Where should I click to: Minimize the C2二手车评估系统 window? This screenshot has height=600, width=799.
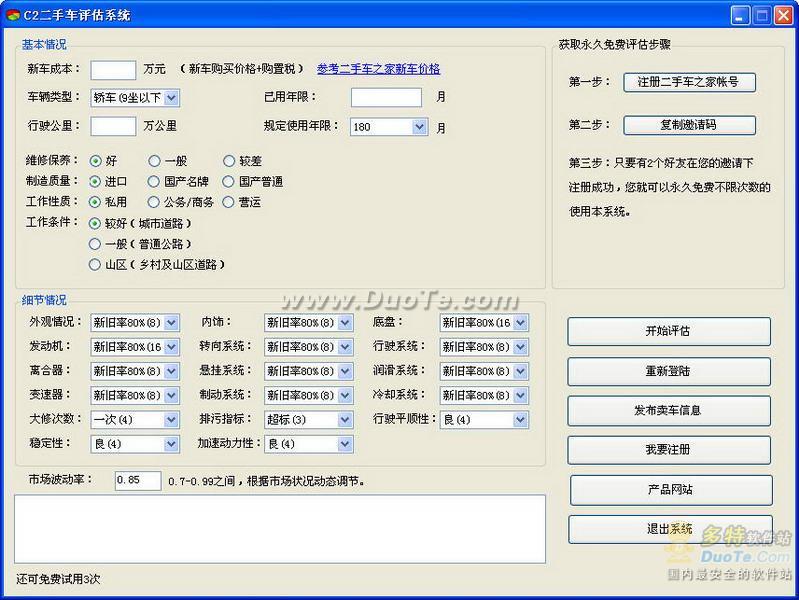point(740,15)
